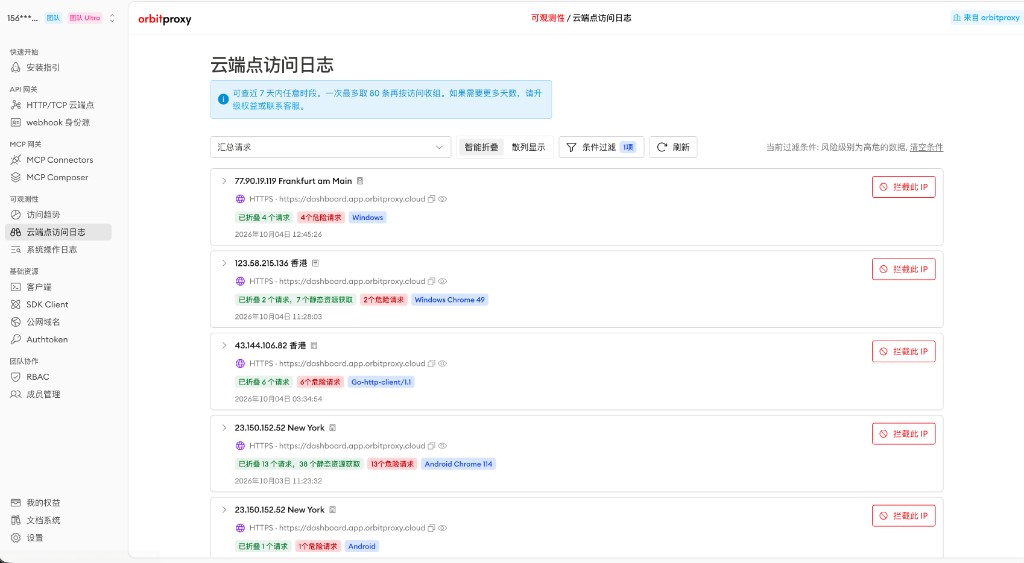Screen dimensions: 1024x563
Task: Click the orbitproxy logo
Action: coord(165,19)
